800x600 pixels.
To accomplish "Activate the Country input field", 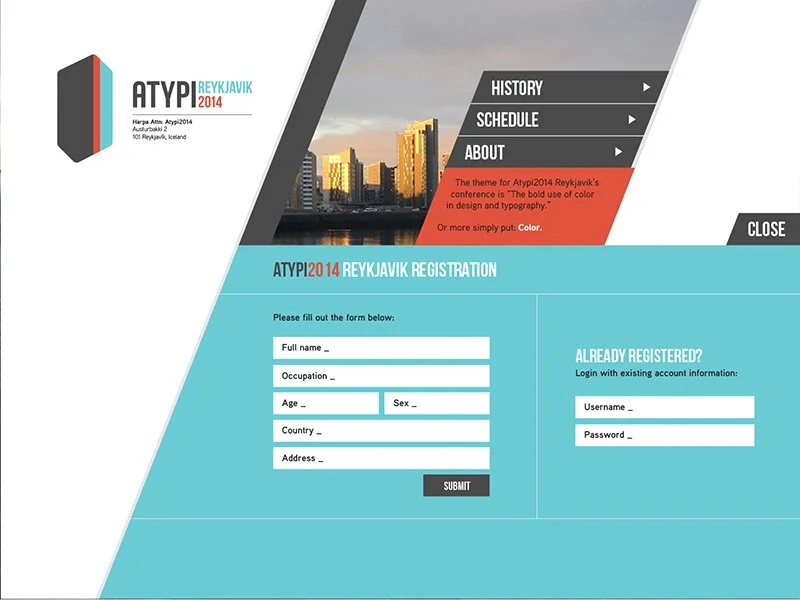I will (381, 431).
